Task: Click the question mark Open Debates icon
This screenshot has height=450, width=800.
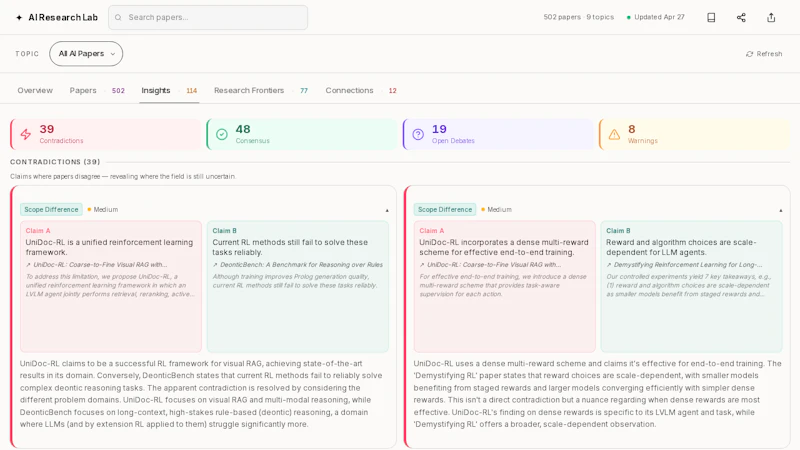Action: [418, 134]
